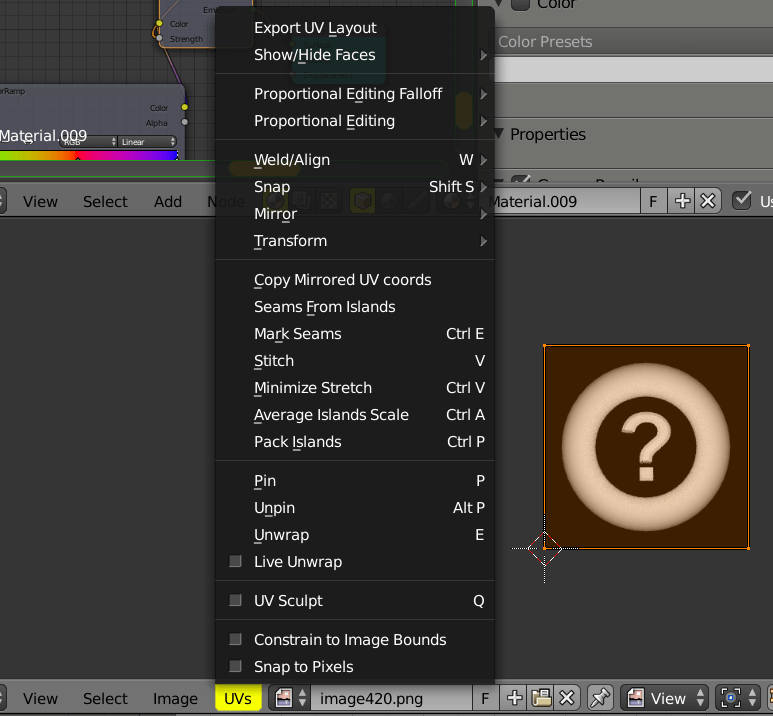This screenshot has width=773, height=716.
Task: Click the F fake user button for Material.009
Action: [x=653, y=201]
